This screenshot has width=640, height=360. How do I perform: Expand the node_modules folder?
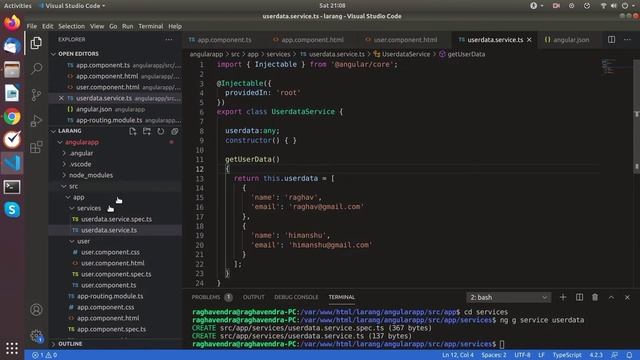tap(91, 175)
